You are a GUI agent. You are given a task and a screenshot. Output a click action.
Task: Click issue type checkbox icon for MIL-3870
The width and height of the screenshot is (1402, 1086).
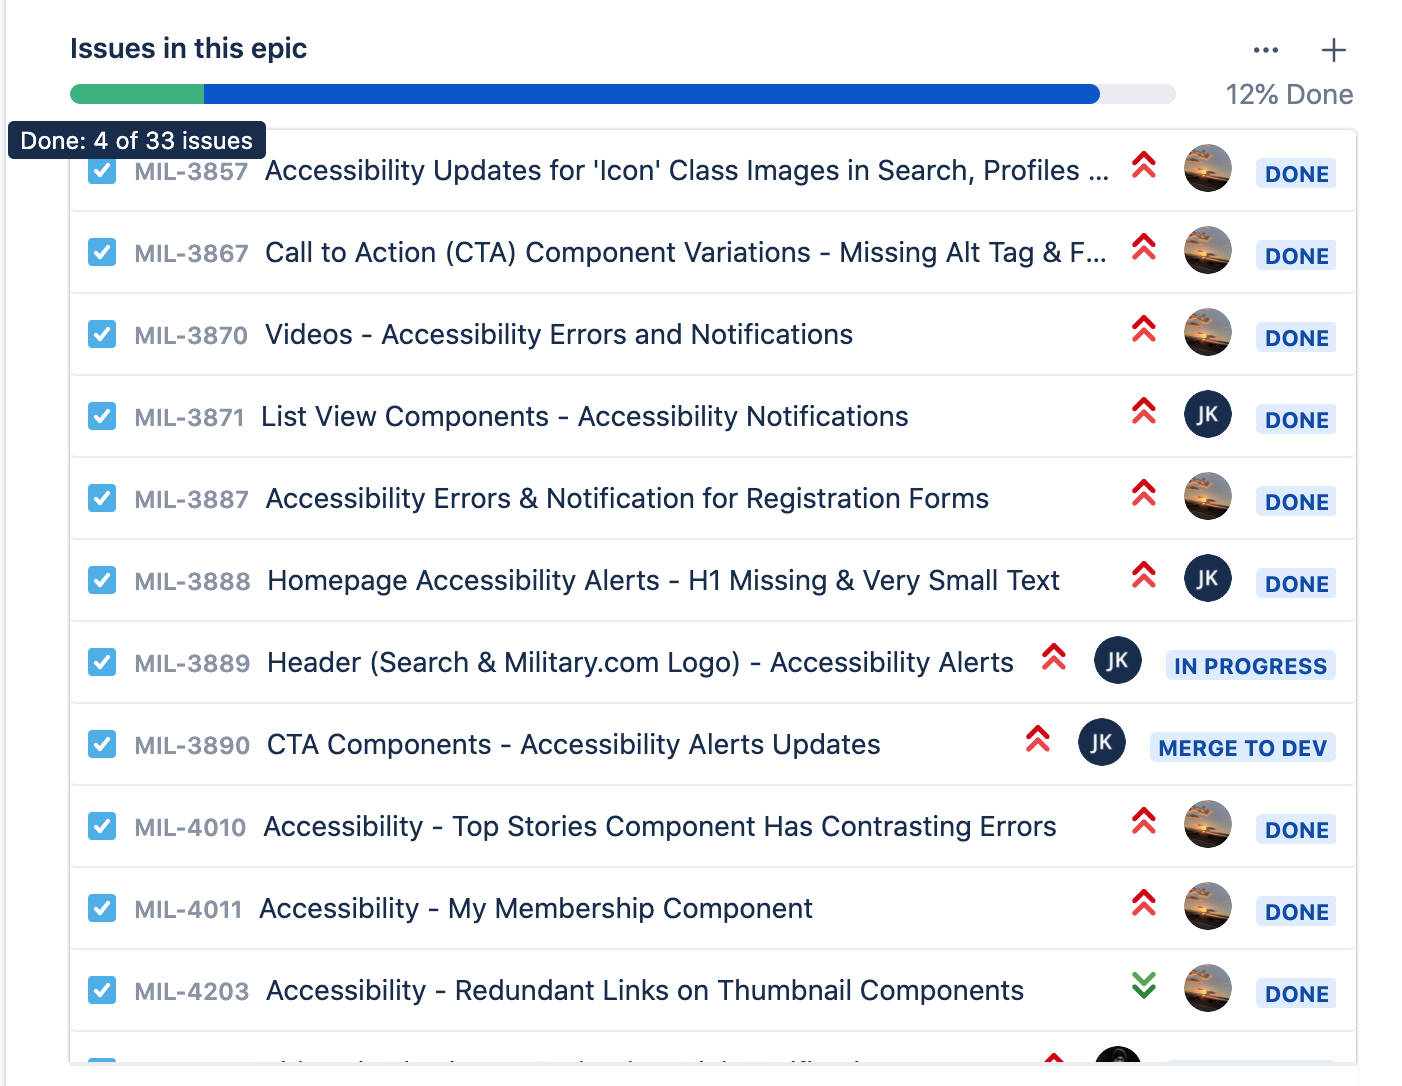pyautogui.click(x=102, y=334)
